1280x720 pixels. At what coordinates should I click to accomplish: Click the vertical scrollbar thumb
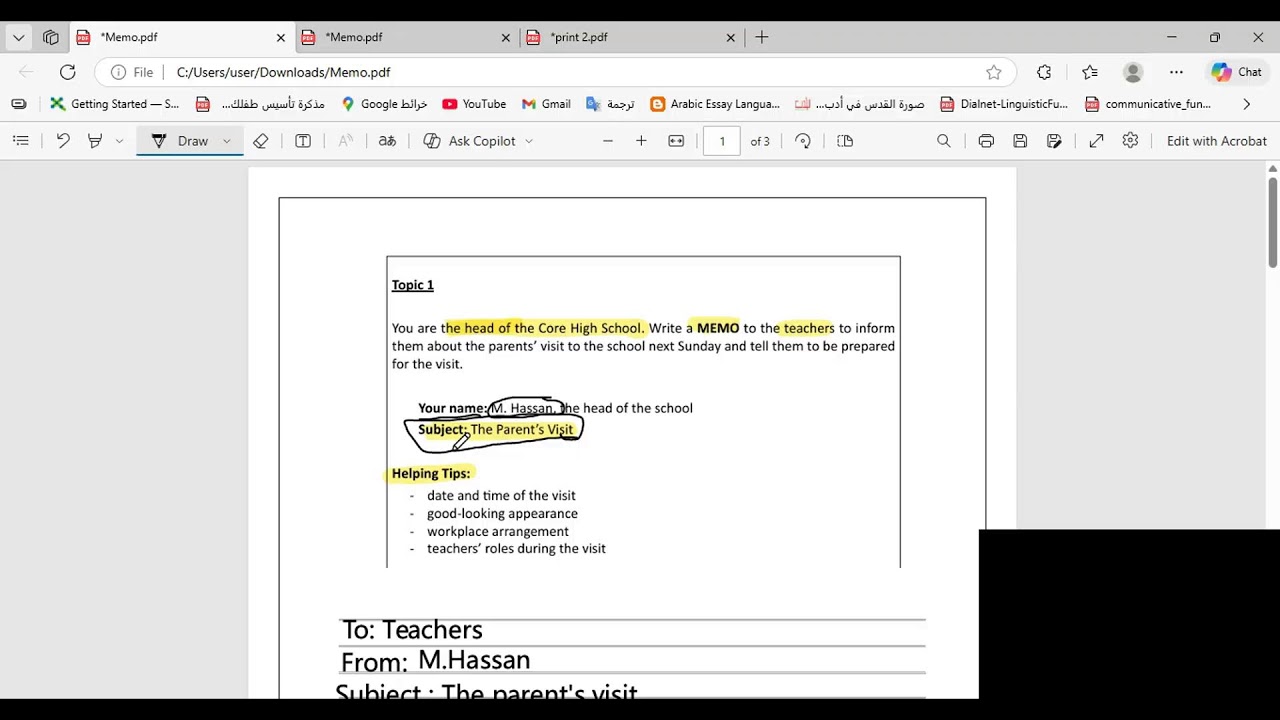tap(1272, 222)
